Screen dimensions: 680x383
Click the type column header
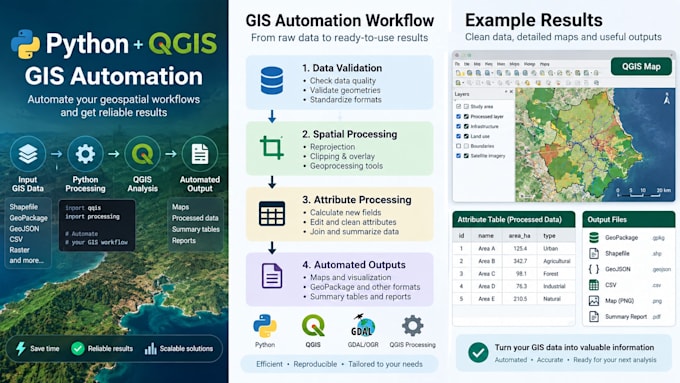[x=549, y=236]
